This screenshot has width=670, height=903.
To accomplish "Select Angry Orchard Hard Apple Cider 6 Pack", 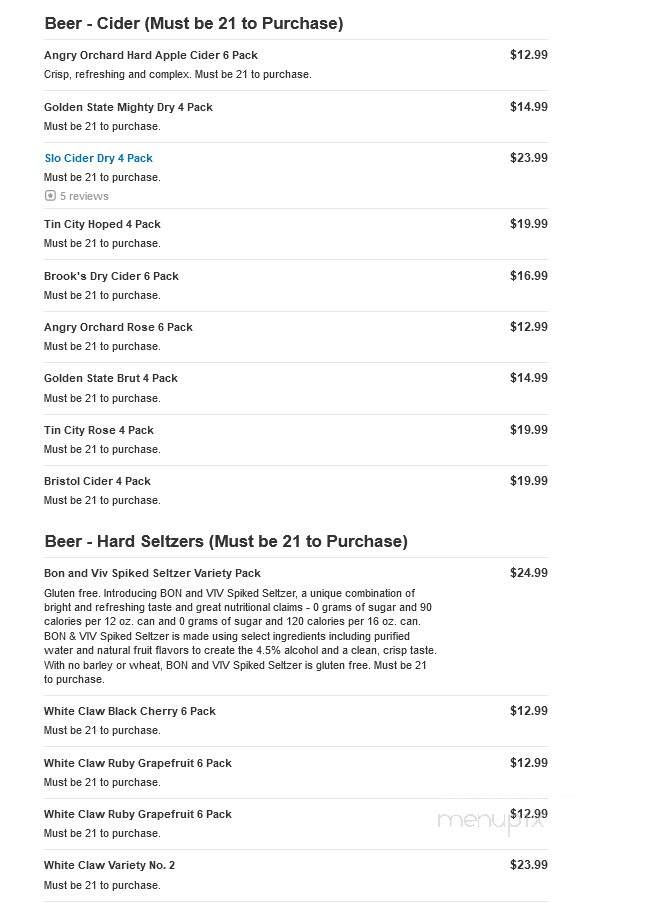I will click(x=151, y=55).
